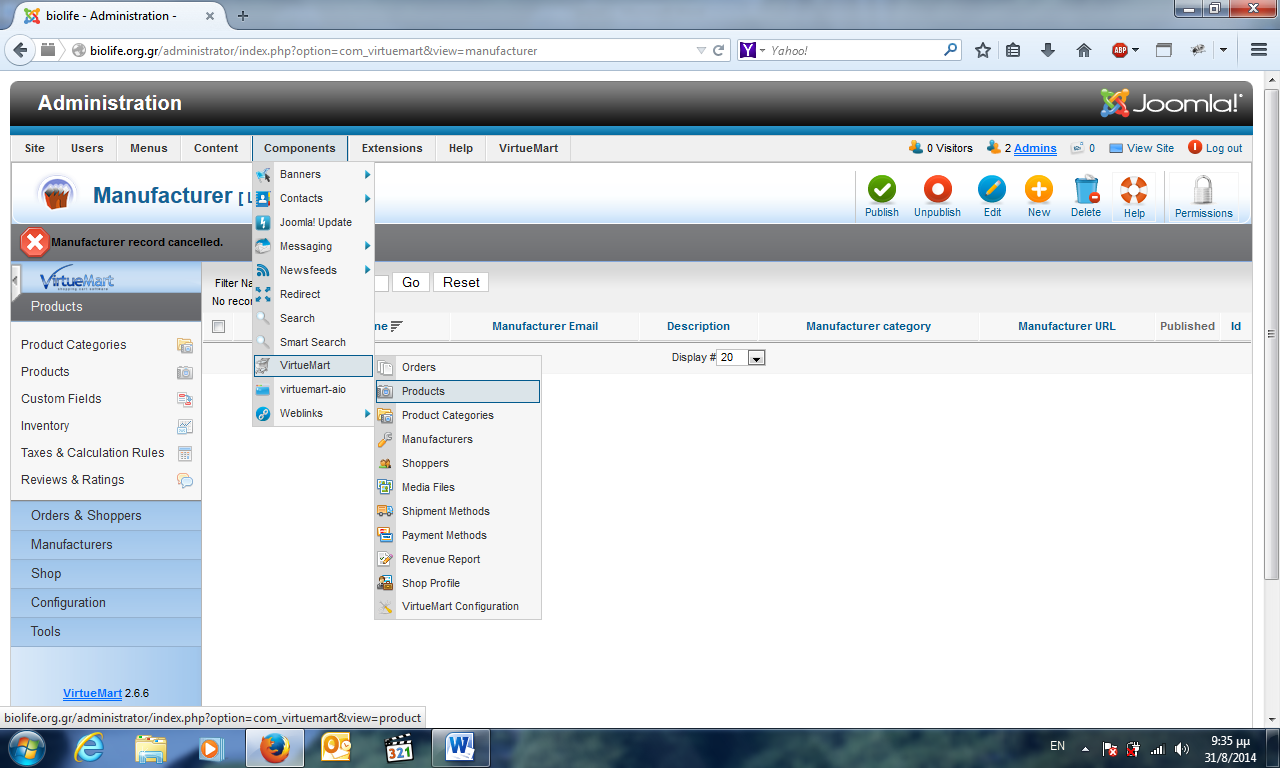Click the red Unpublish toolbar icon
Screen dimensions: 1280x768
click(937, 189)
